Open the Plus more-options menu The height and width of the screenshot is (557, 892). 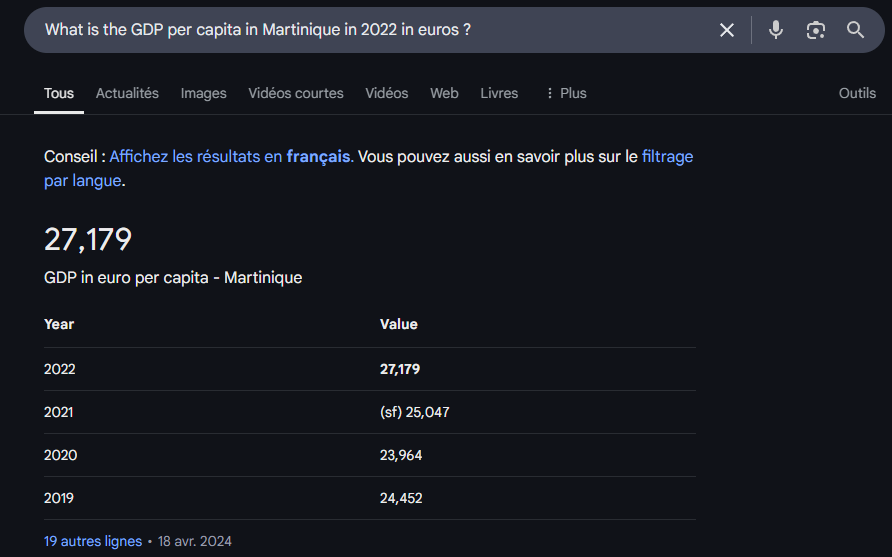566,93
